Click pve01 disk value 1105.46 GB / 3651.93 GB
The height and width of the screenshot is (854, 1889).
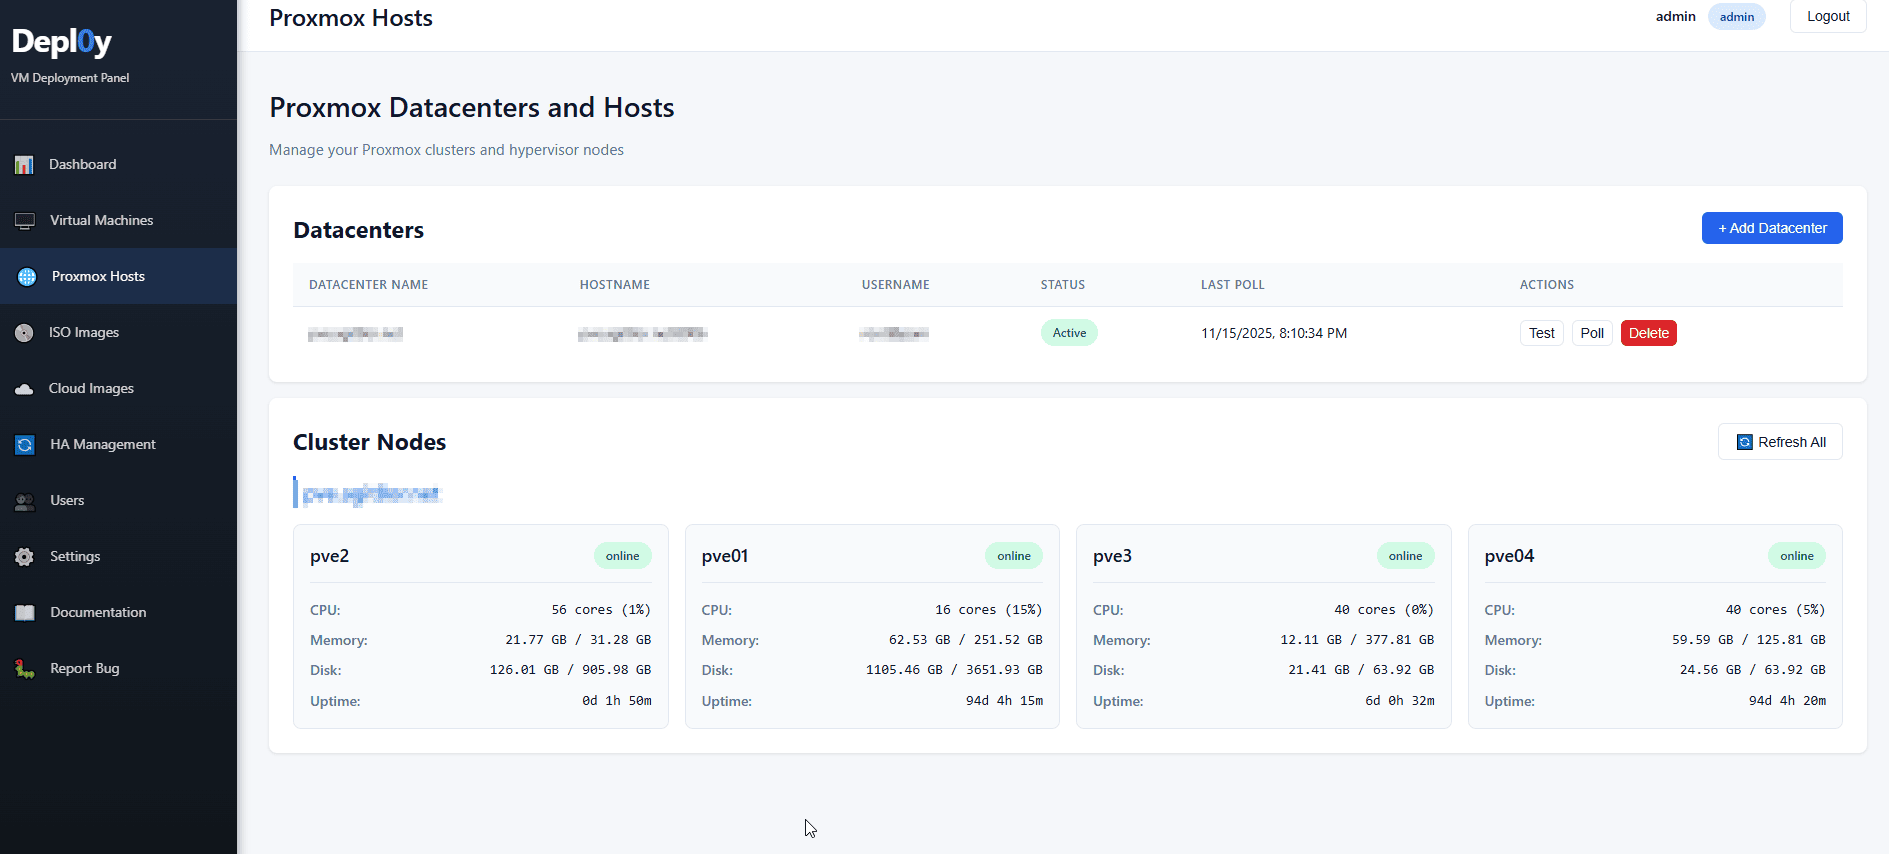coord(954,670)
